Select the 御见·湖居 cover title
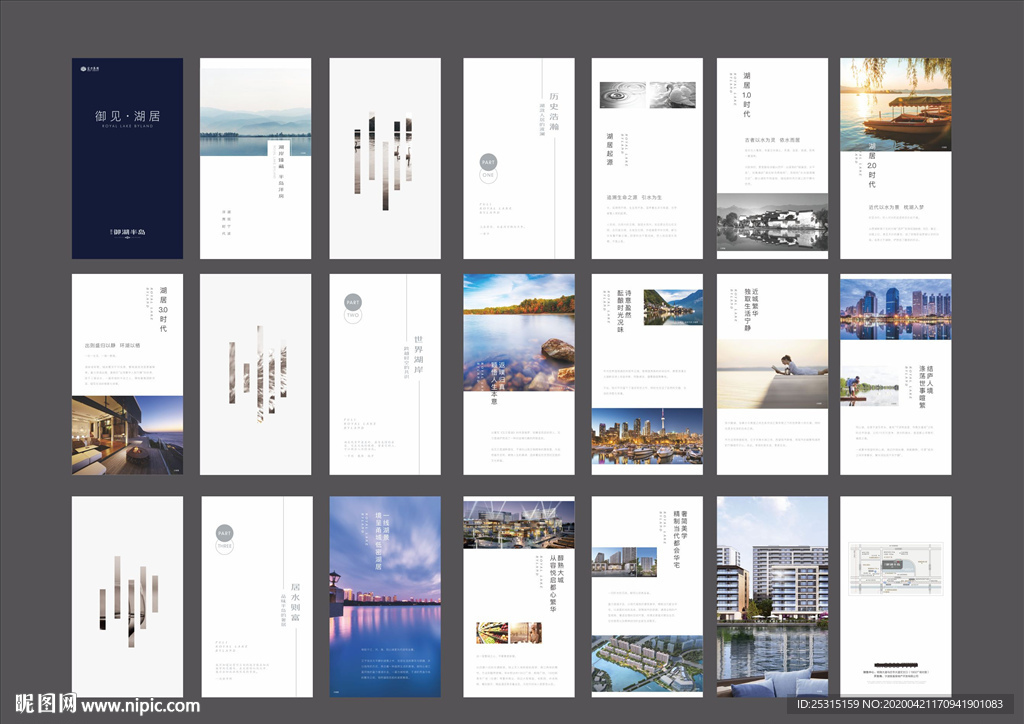This screenshot has width=1024, height=724. click(127, 116)
